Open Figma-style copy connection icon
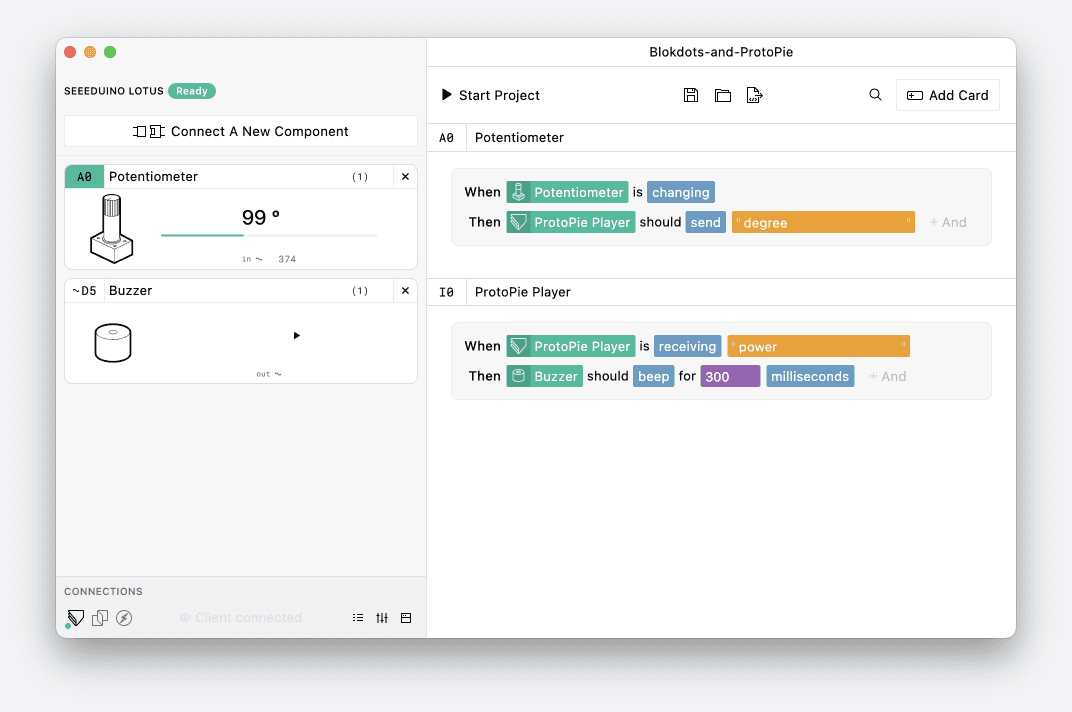The image size is (1072, 712). [x=100, y=618]
